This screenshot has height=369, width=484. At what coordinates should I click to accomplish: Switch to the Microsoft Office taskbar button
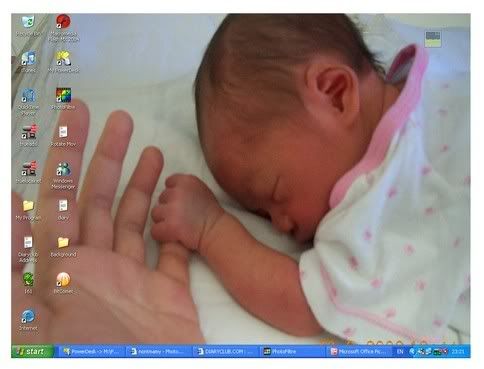point(359,352)
